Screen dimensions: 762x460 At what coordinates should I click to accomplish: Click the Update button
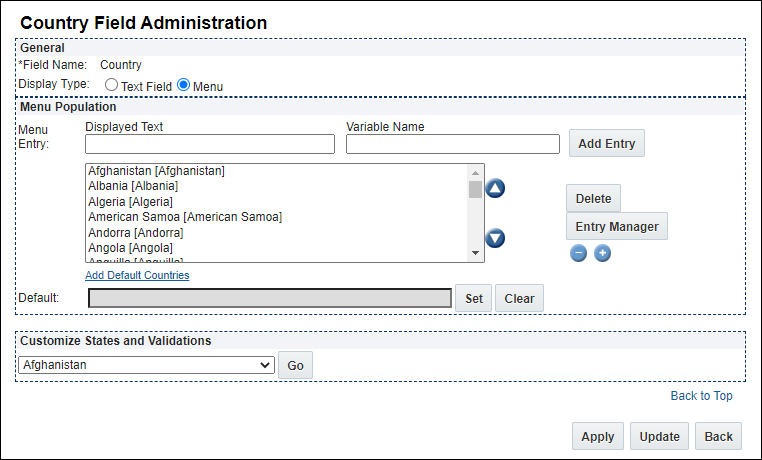659,436
